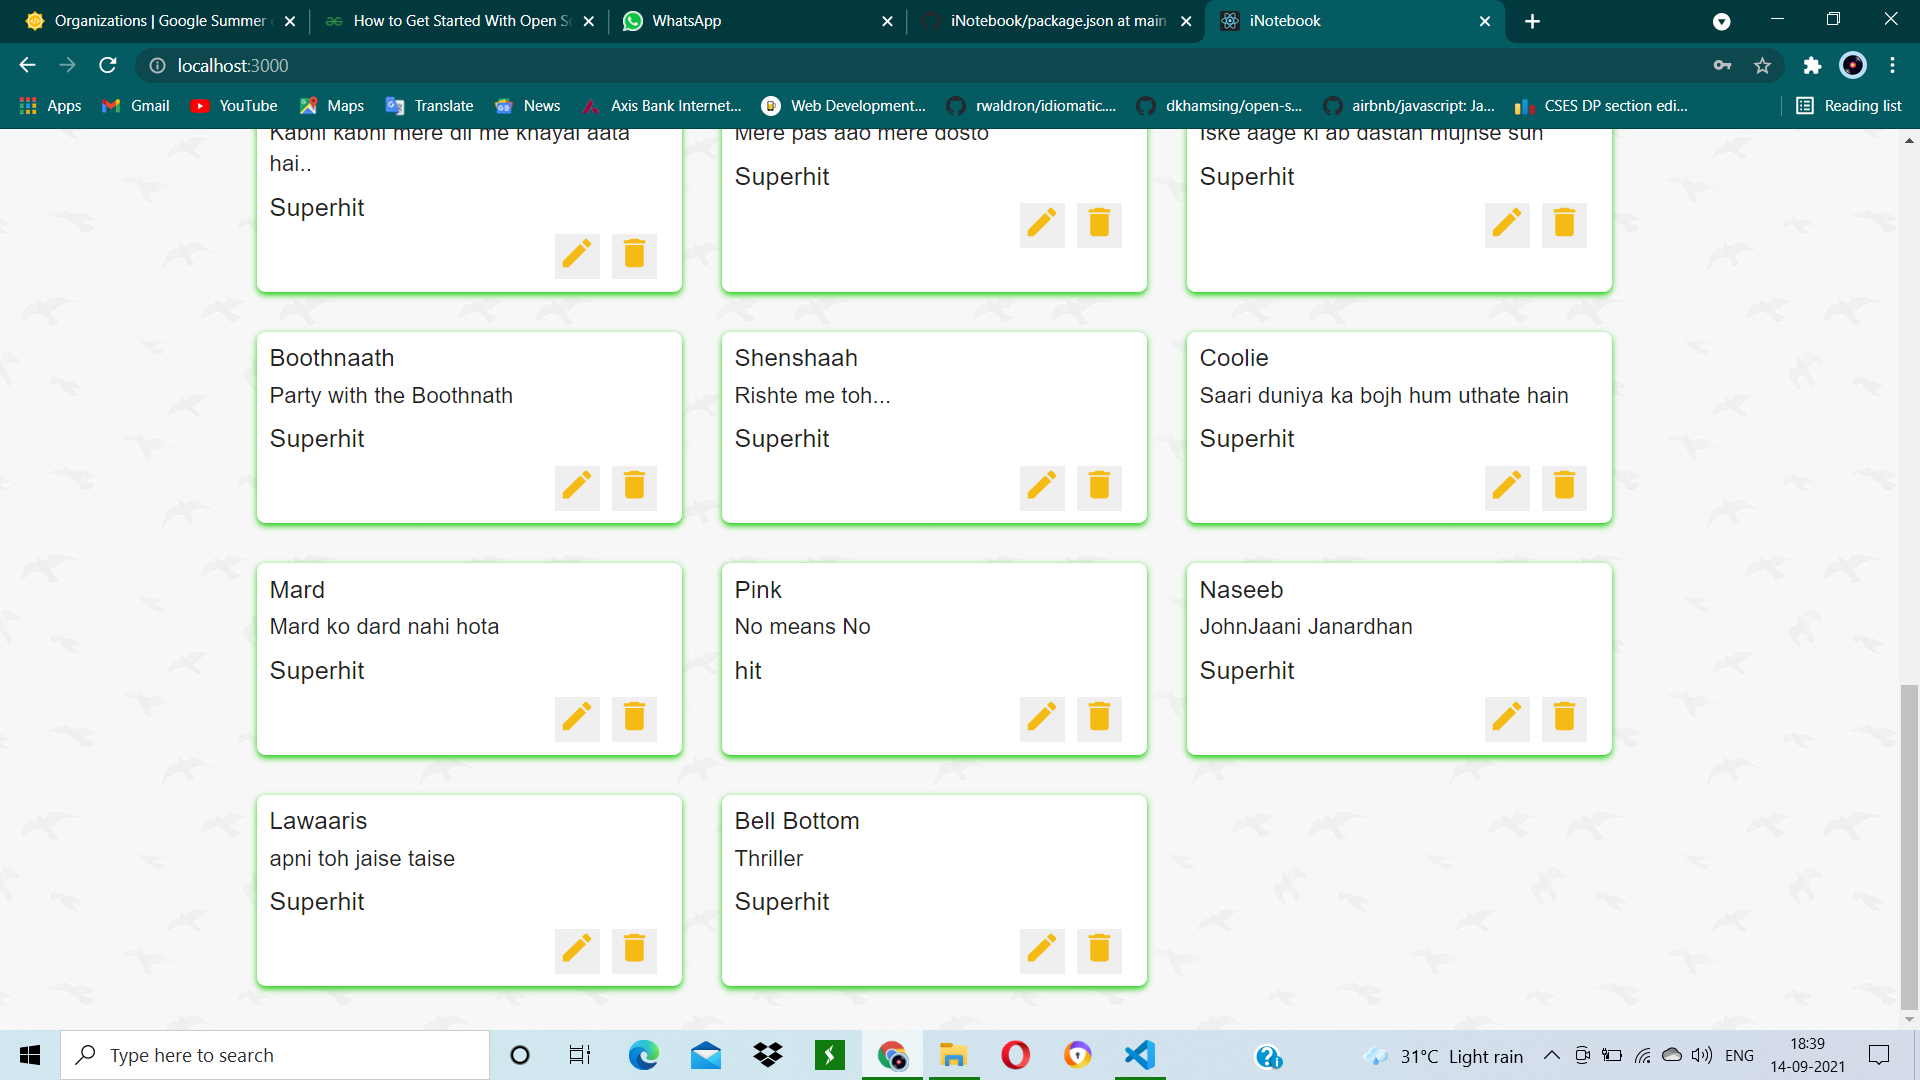This screenshot has width=1920, height=1080.
Task: Open the Gmail bookmark
Action: point(134,105)
